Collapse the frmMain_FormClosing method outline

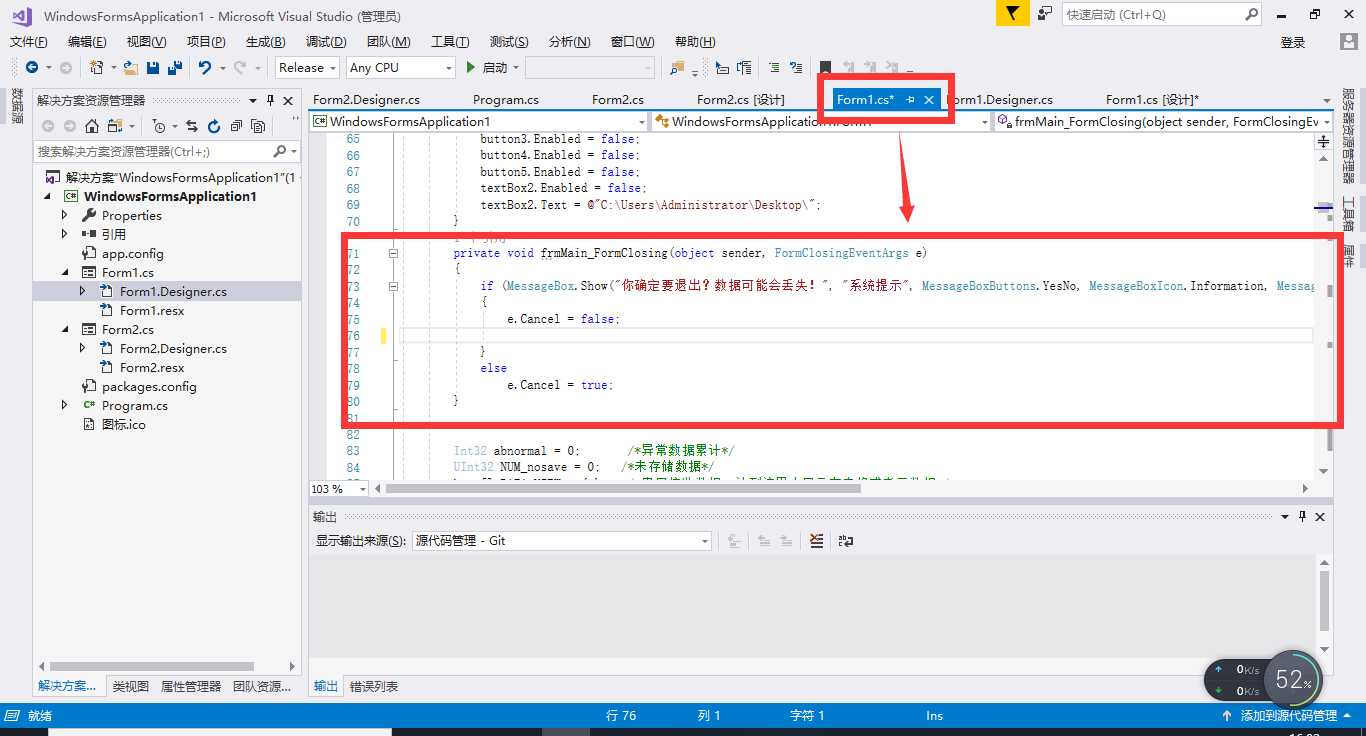click(x=393, y=253)
